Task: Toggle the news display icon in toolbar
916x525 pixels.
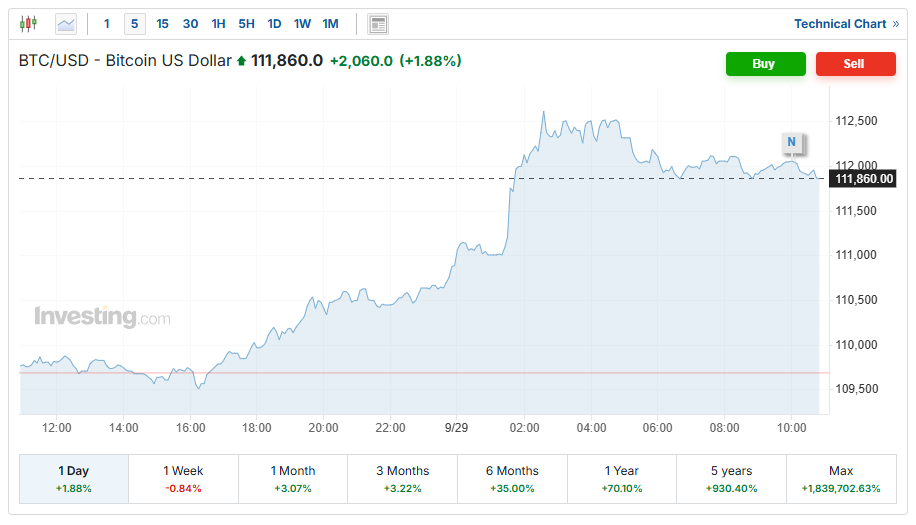Action: (x=378, y=24)
